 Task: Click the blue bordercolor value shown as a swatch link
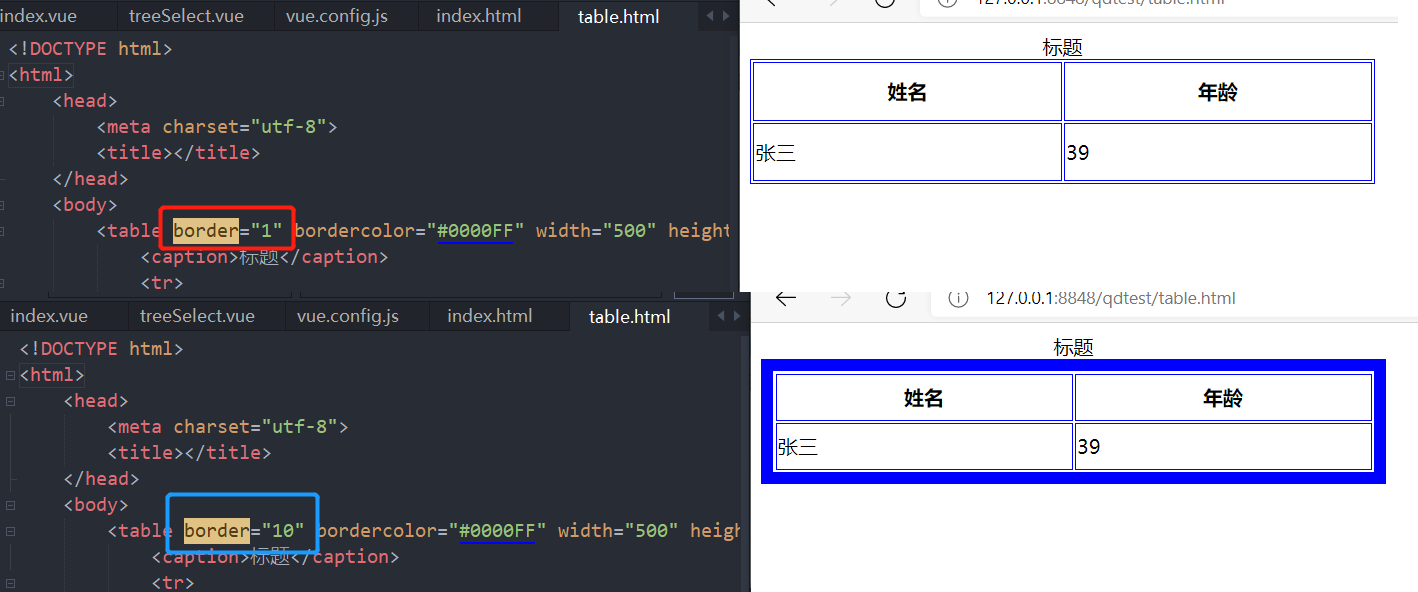(476, 230)
